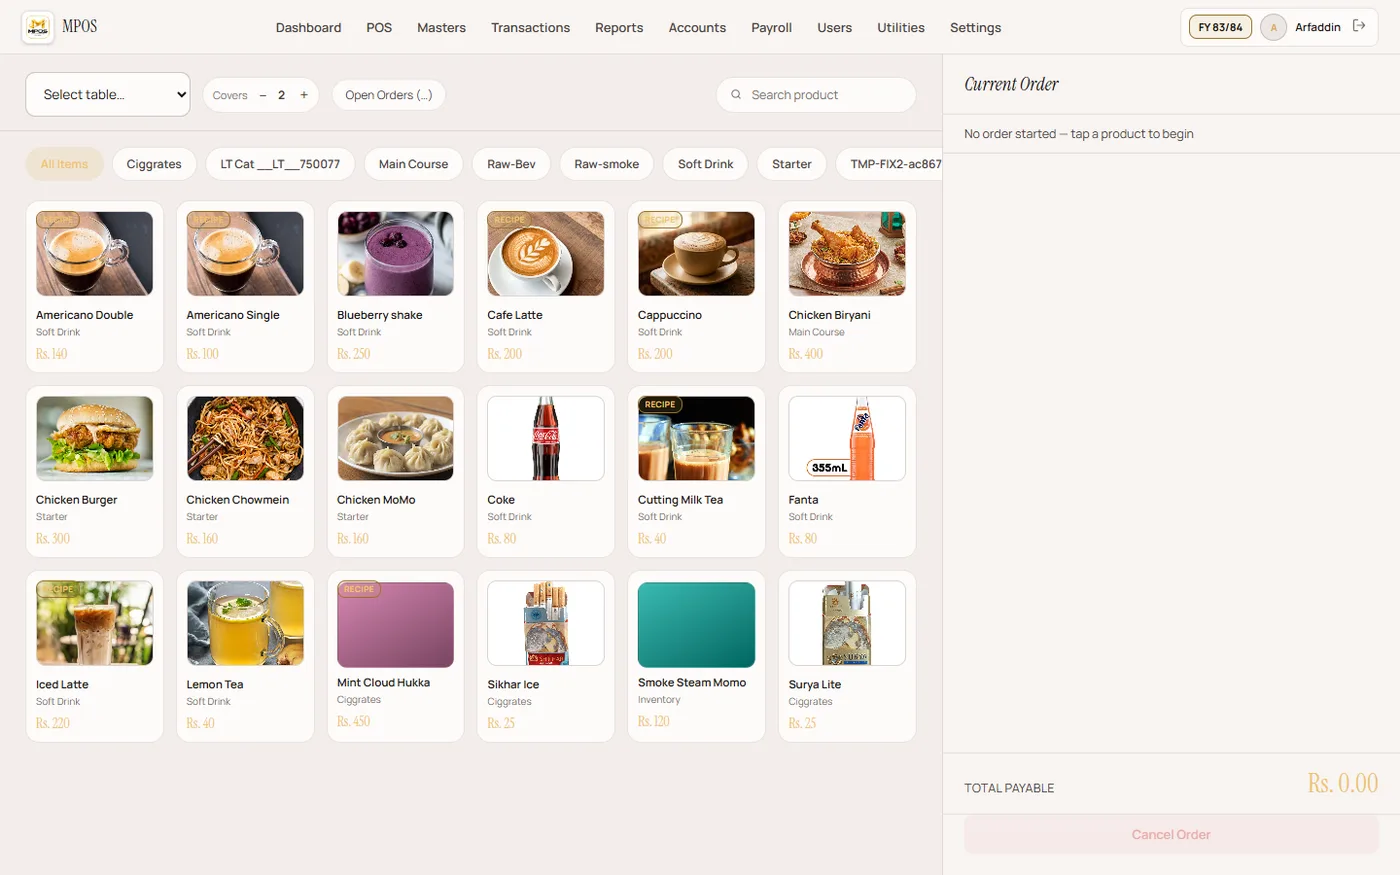1400x875 pixels.
Task: Add Blueberry shake to the order
Action: (396, 287)
